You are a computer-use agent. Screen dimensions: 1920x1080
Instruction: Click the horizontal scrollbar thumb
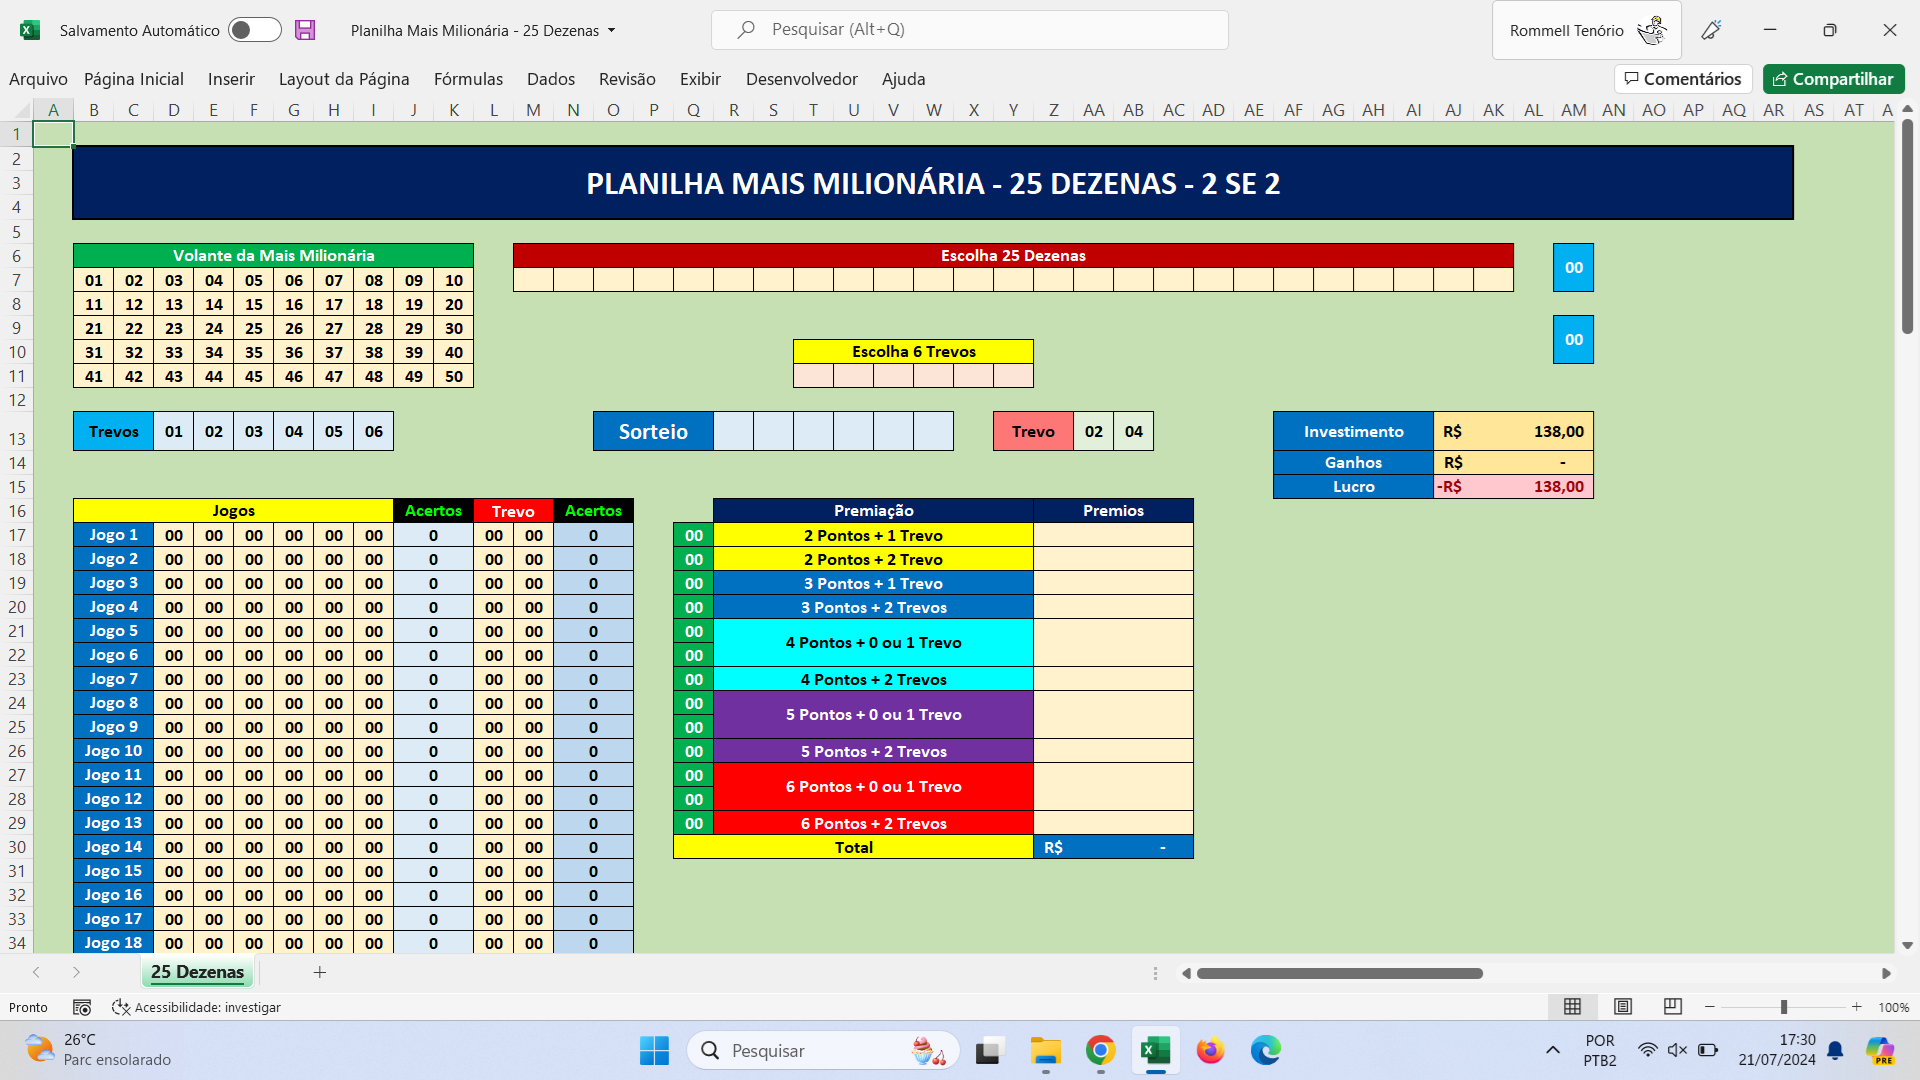pos(1340,973)
